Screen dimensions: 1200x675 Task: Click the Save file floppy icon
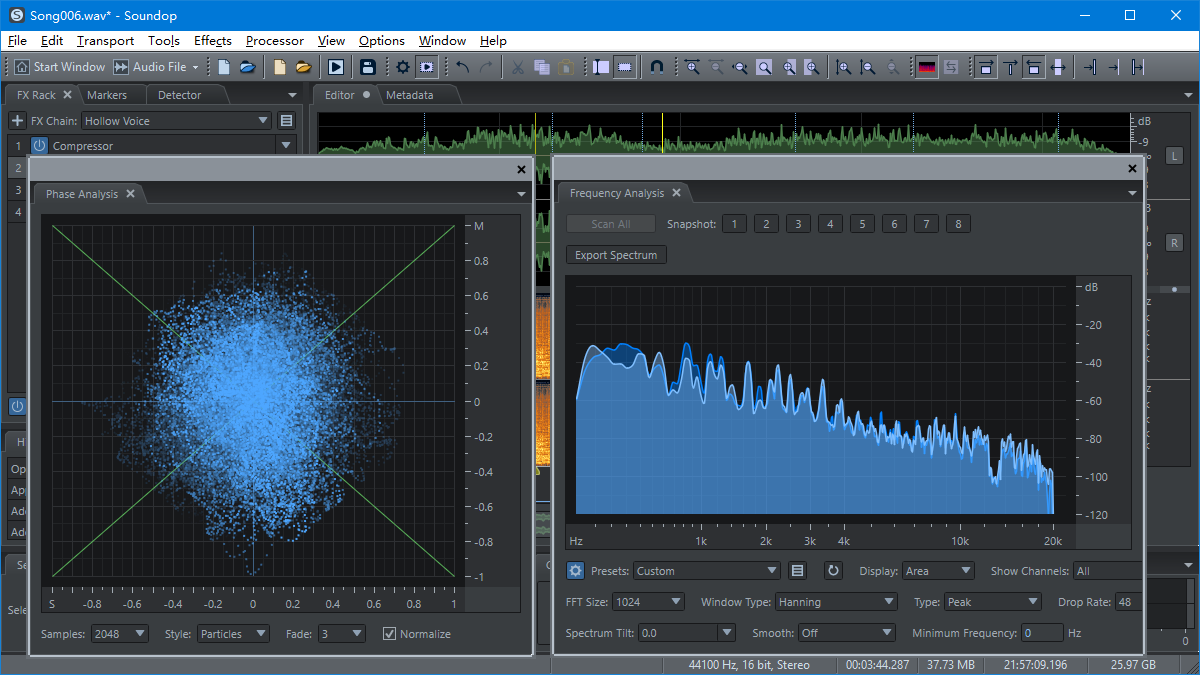click(368, 67)
